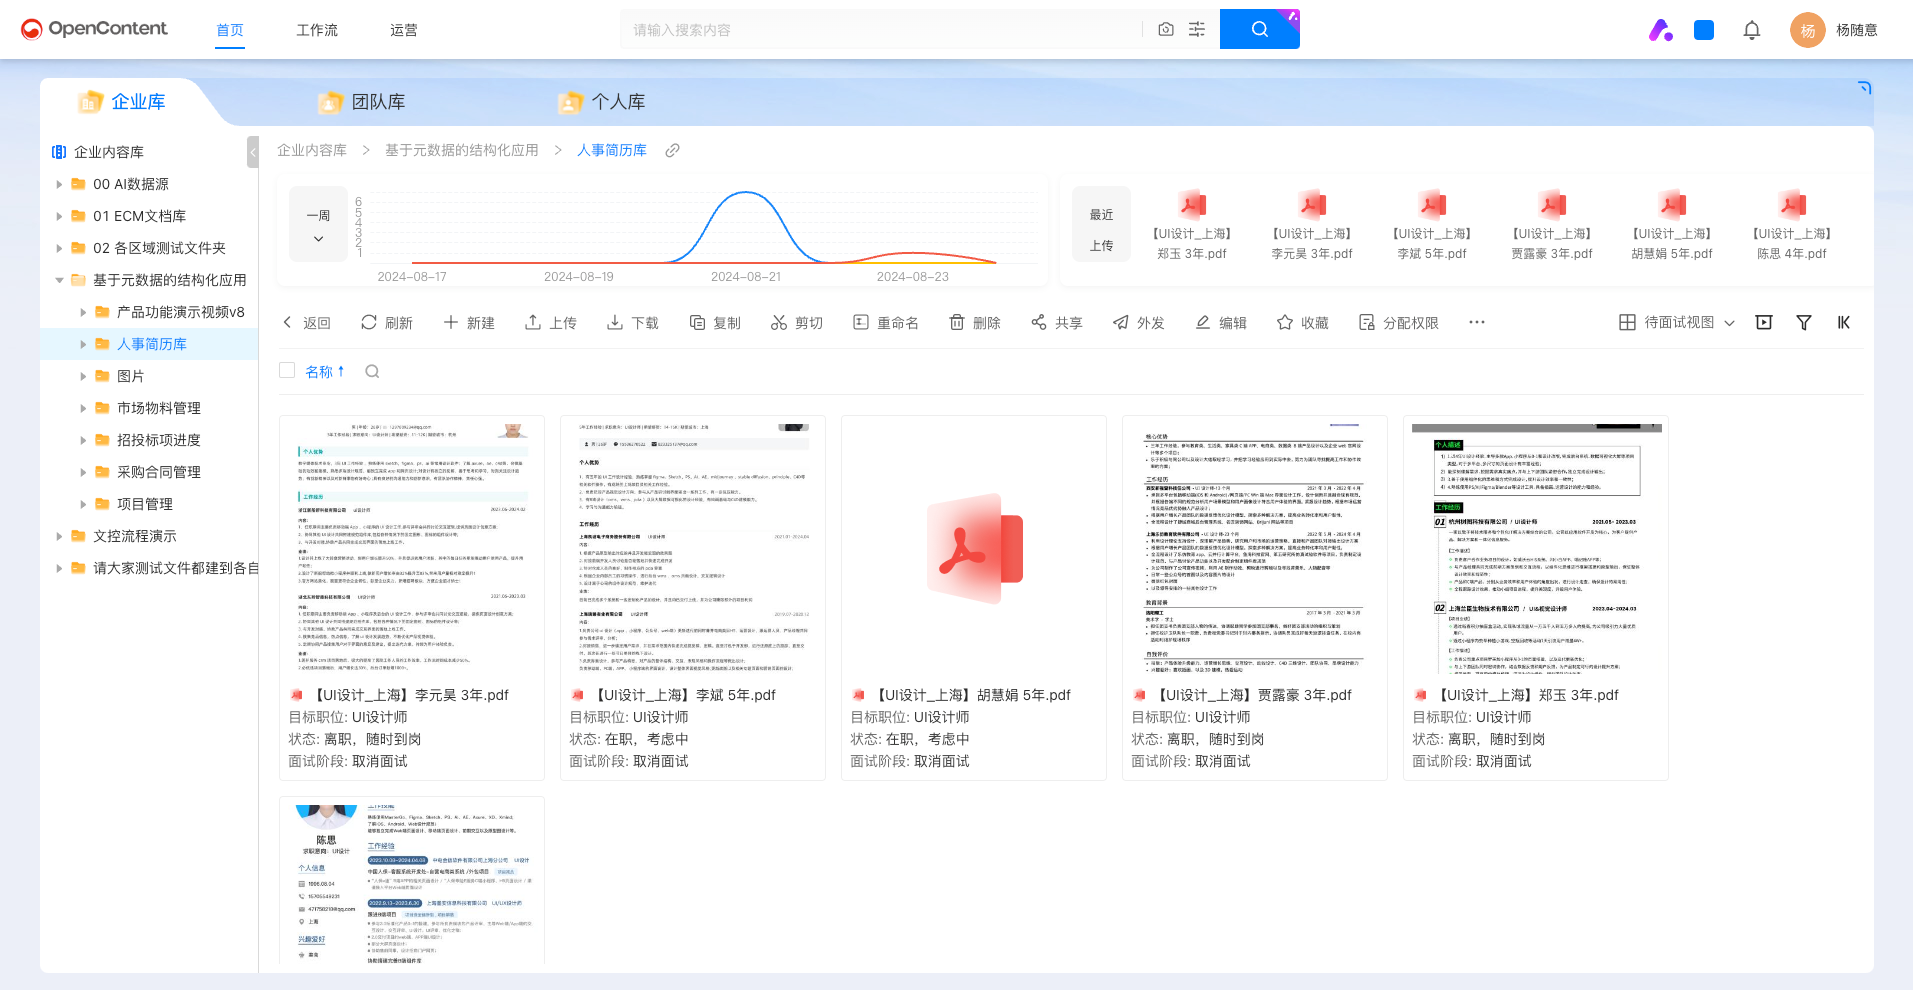Click 新建 create button

pyautogui.click(x=469, y=322)
